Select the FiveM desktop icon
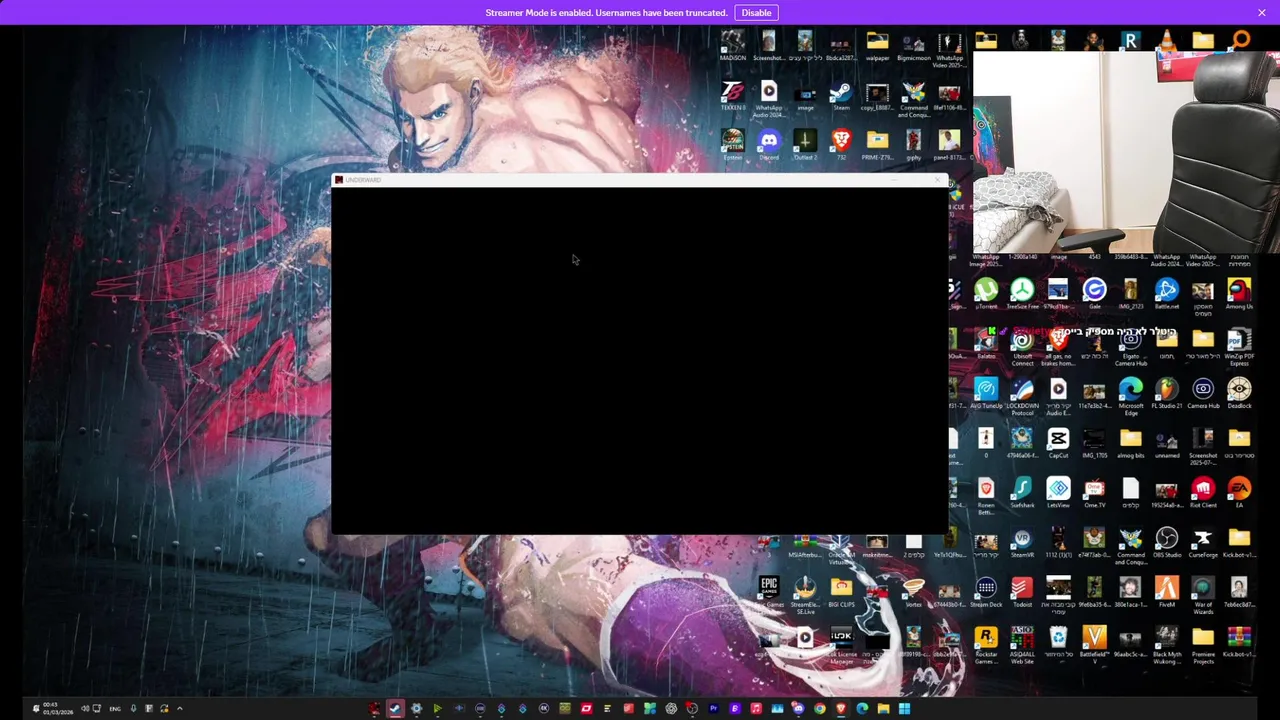This screenshot has width=1280, height=720. pos(1167,593)
